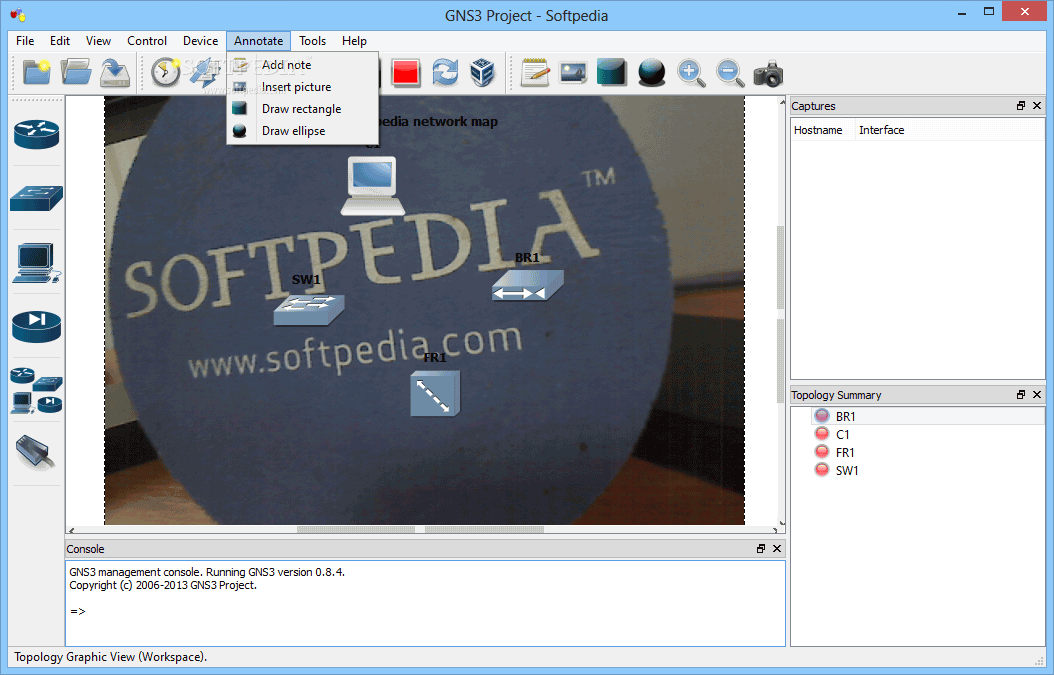Browse switches in the device sidebar
This screenshot has height=675, width=1054.
pyautogui.click(x=36, y=198)
